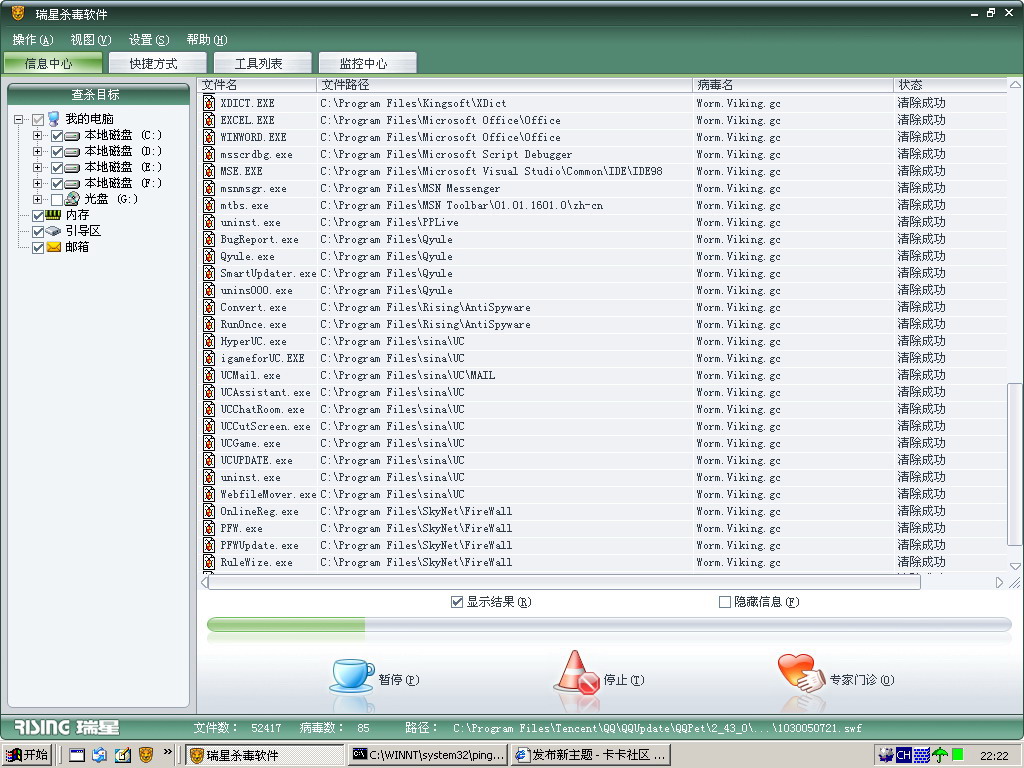Collapse the My Computer tree node
Image resolution: width=1024 pixels, height=768 pixels.
[18, 120]
